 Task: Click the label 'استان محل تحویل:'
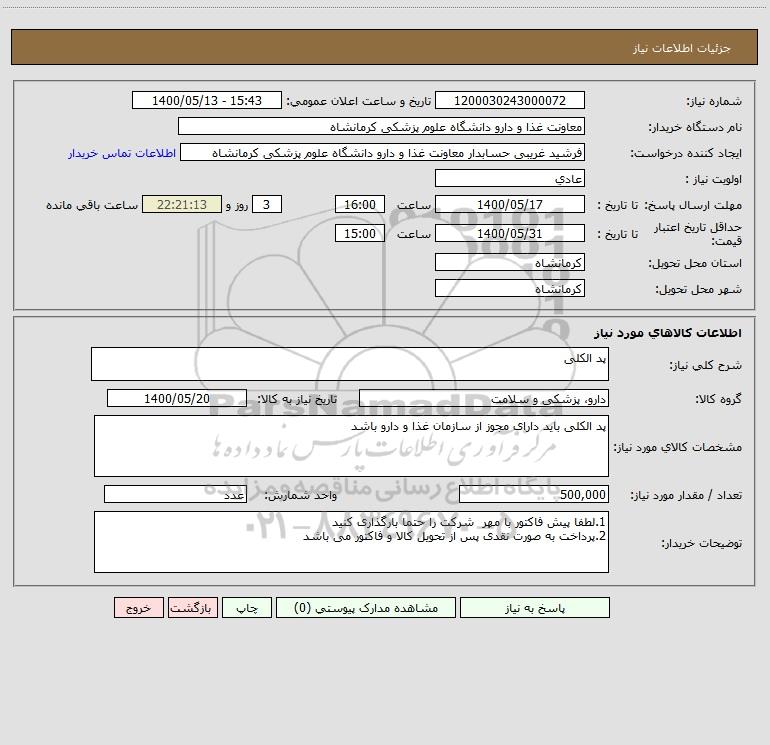click(695, 263)
